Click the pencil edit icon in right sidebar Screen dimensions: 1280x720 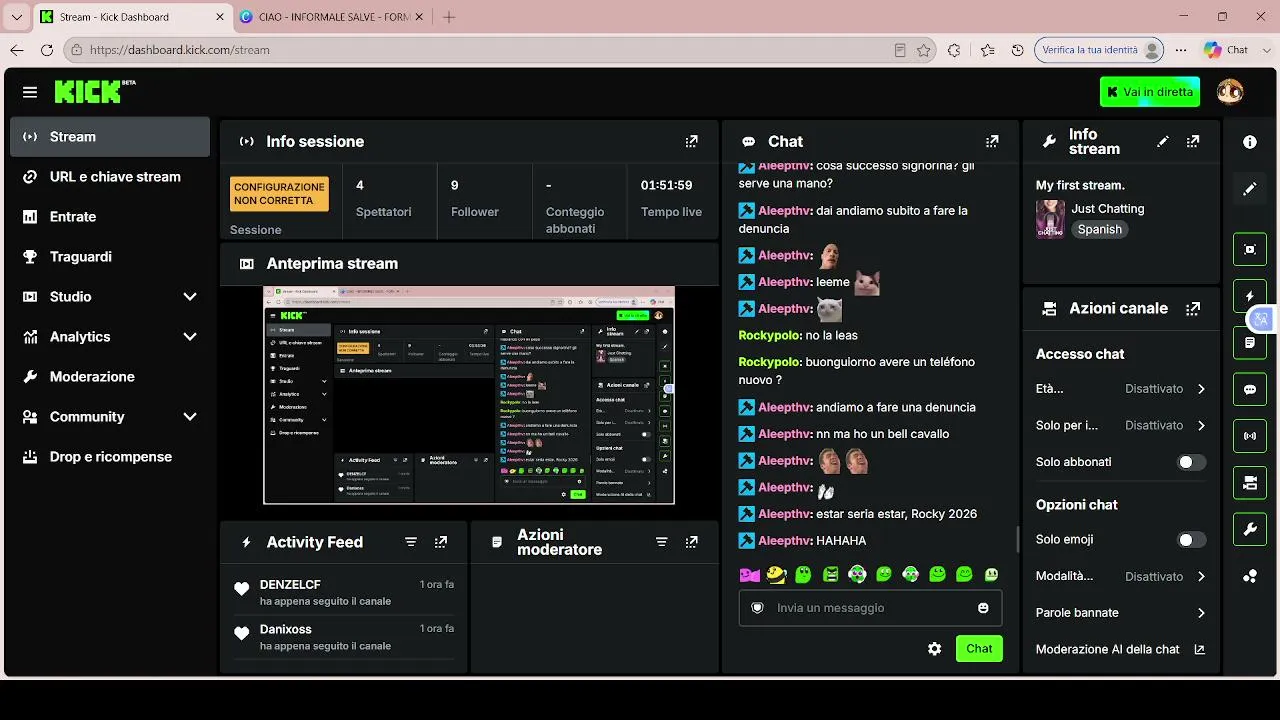click(1250, 188)
